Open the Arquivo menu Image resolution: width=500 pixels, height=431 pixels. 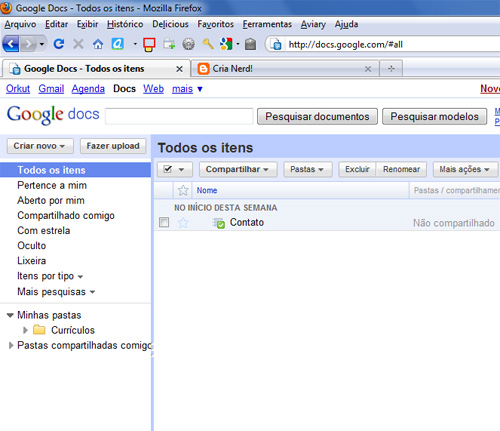20,24
